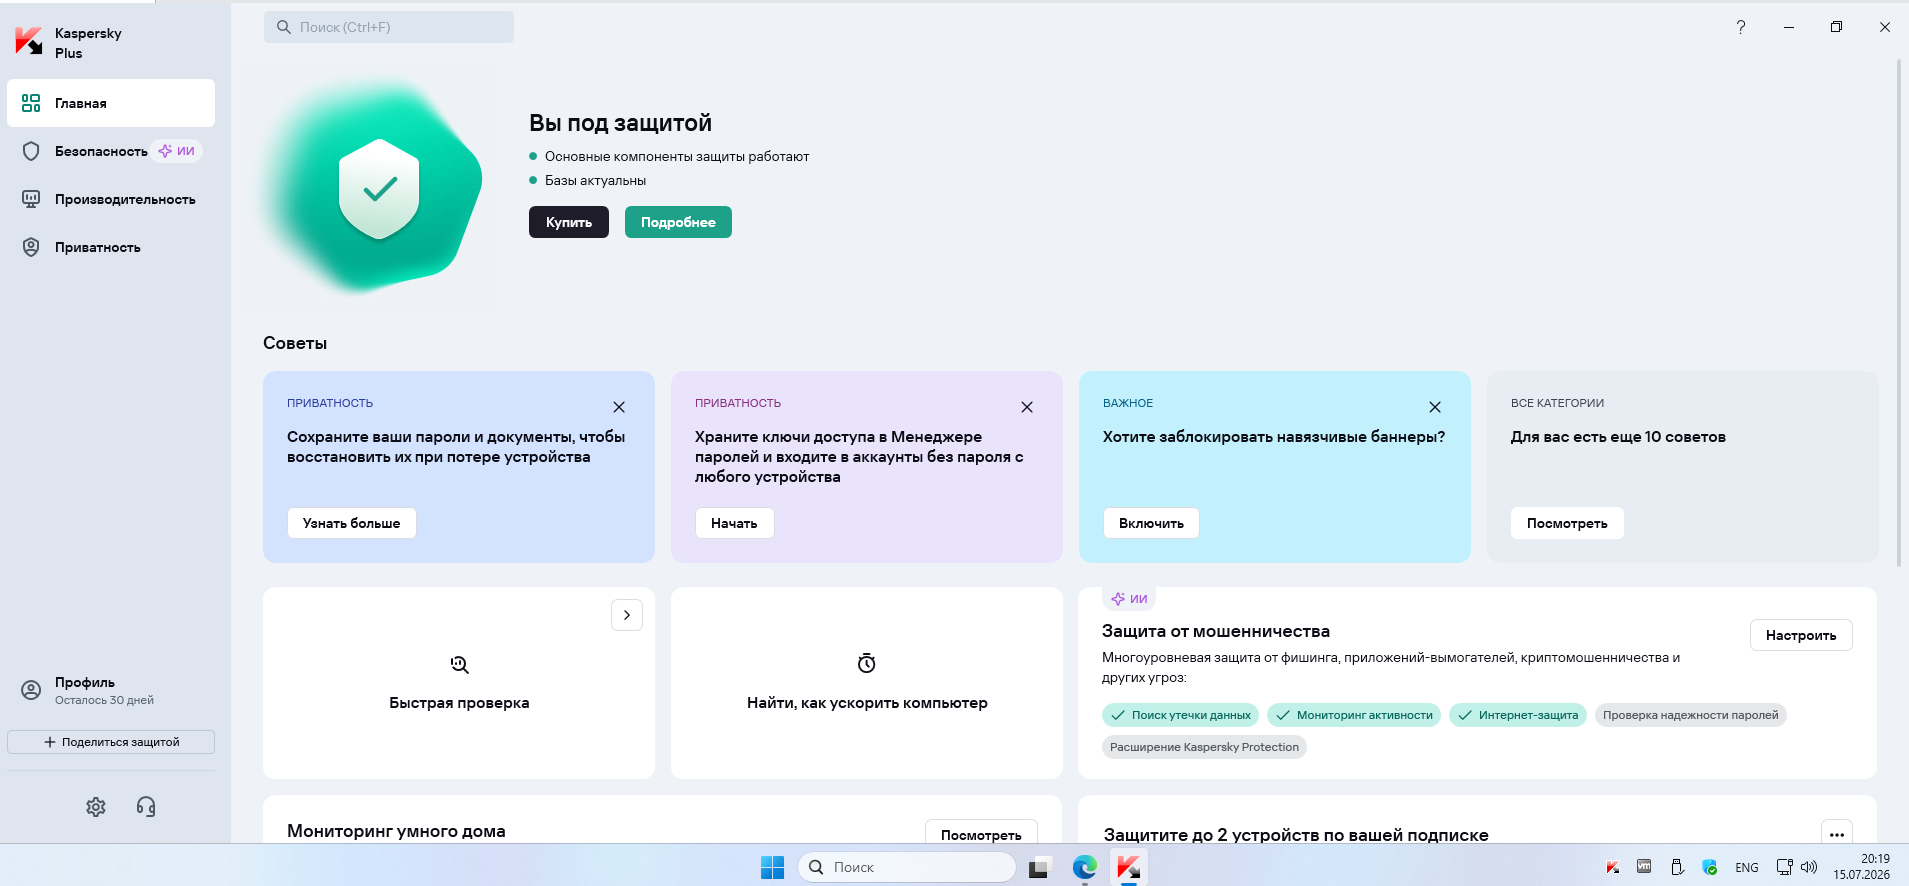1909x886 pixels.
Task: Open the three-dots menu for device subscription
Action: click(1837, 835)
